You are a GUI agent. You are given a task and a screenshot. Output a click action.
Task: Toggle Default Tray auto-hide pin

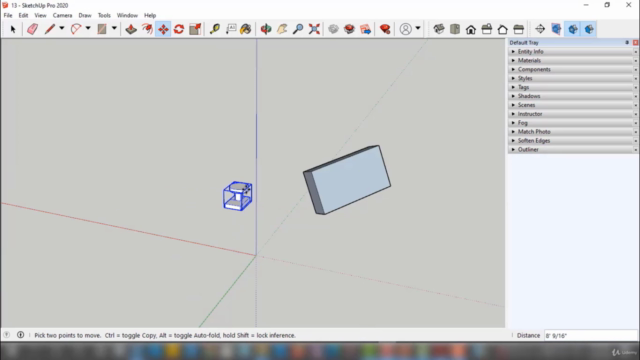coord(627,42)
